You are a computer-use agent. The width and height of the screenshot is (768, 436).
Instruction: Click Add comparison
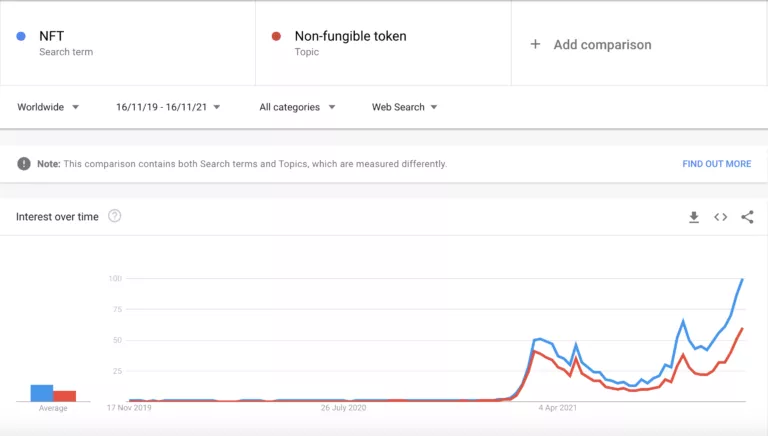[602, 44]
